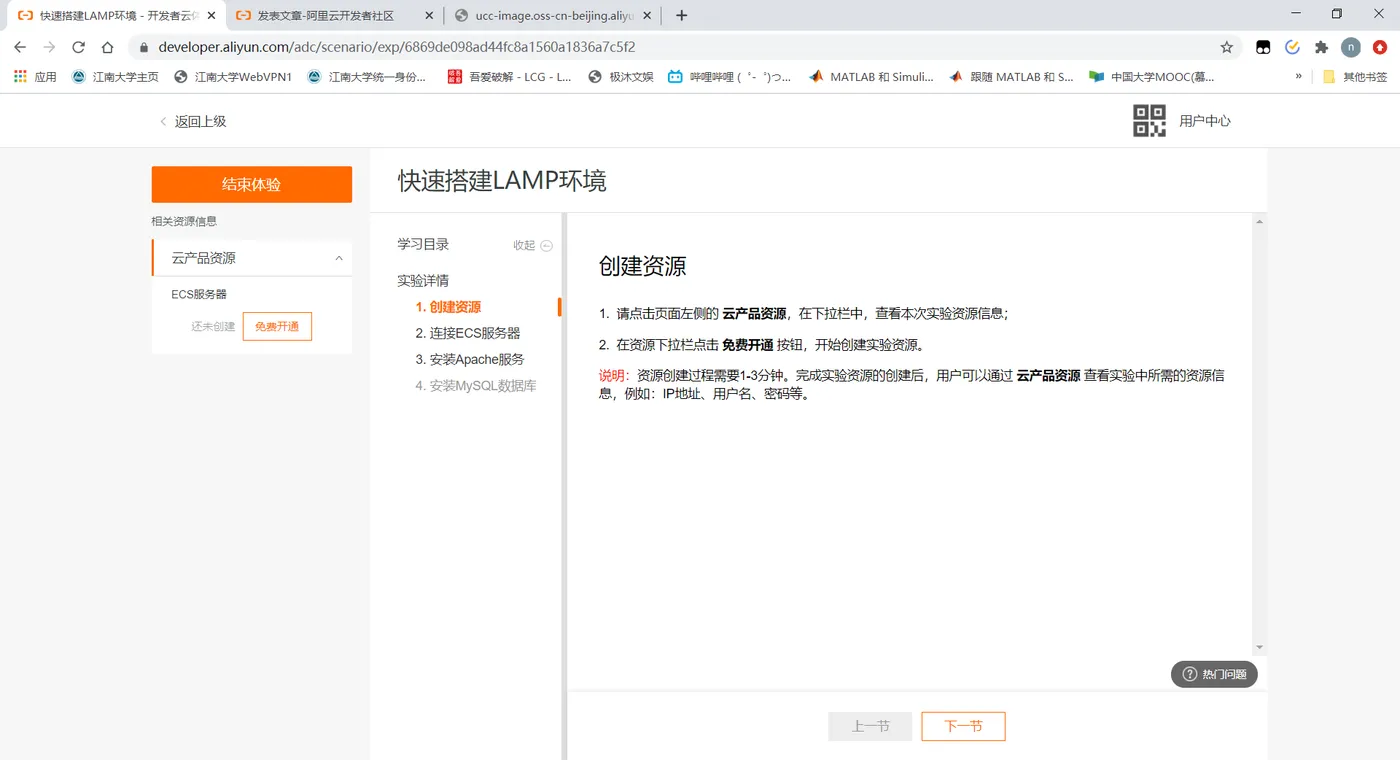Viewport: 1400px width, 760px height.
Task: Collapse the 云产品资源 panel
Action: (339, 258)
